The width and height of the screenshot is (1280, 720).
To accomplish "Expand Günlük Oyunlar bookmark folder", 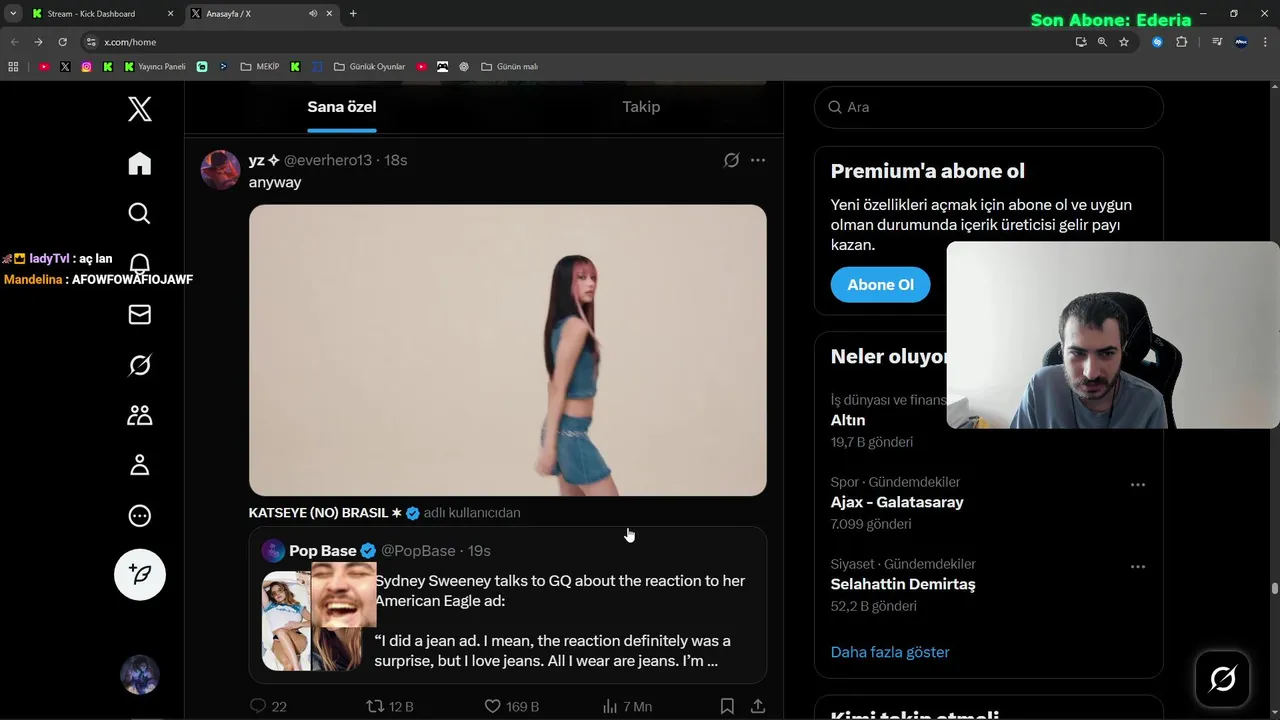I will point(370,67).
